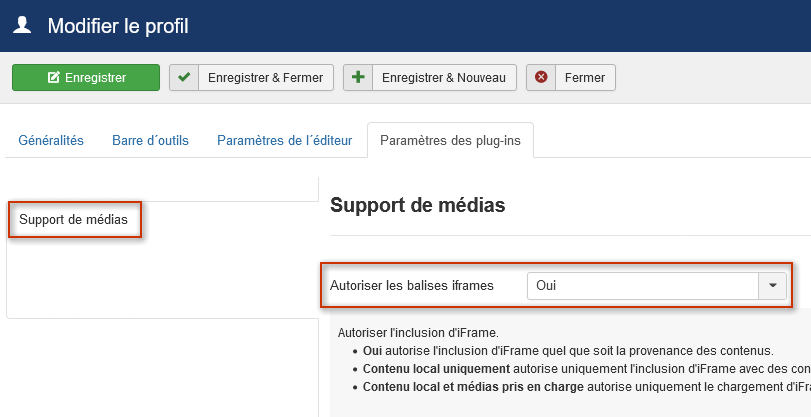Click the user profile icon in the header
This screenshot has width=811, height=417.
(x=23, y=25)
